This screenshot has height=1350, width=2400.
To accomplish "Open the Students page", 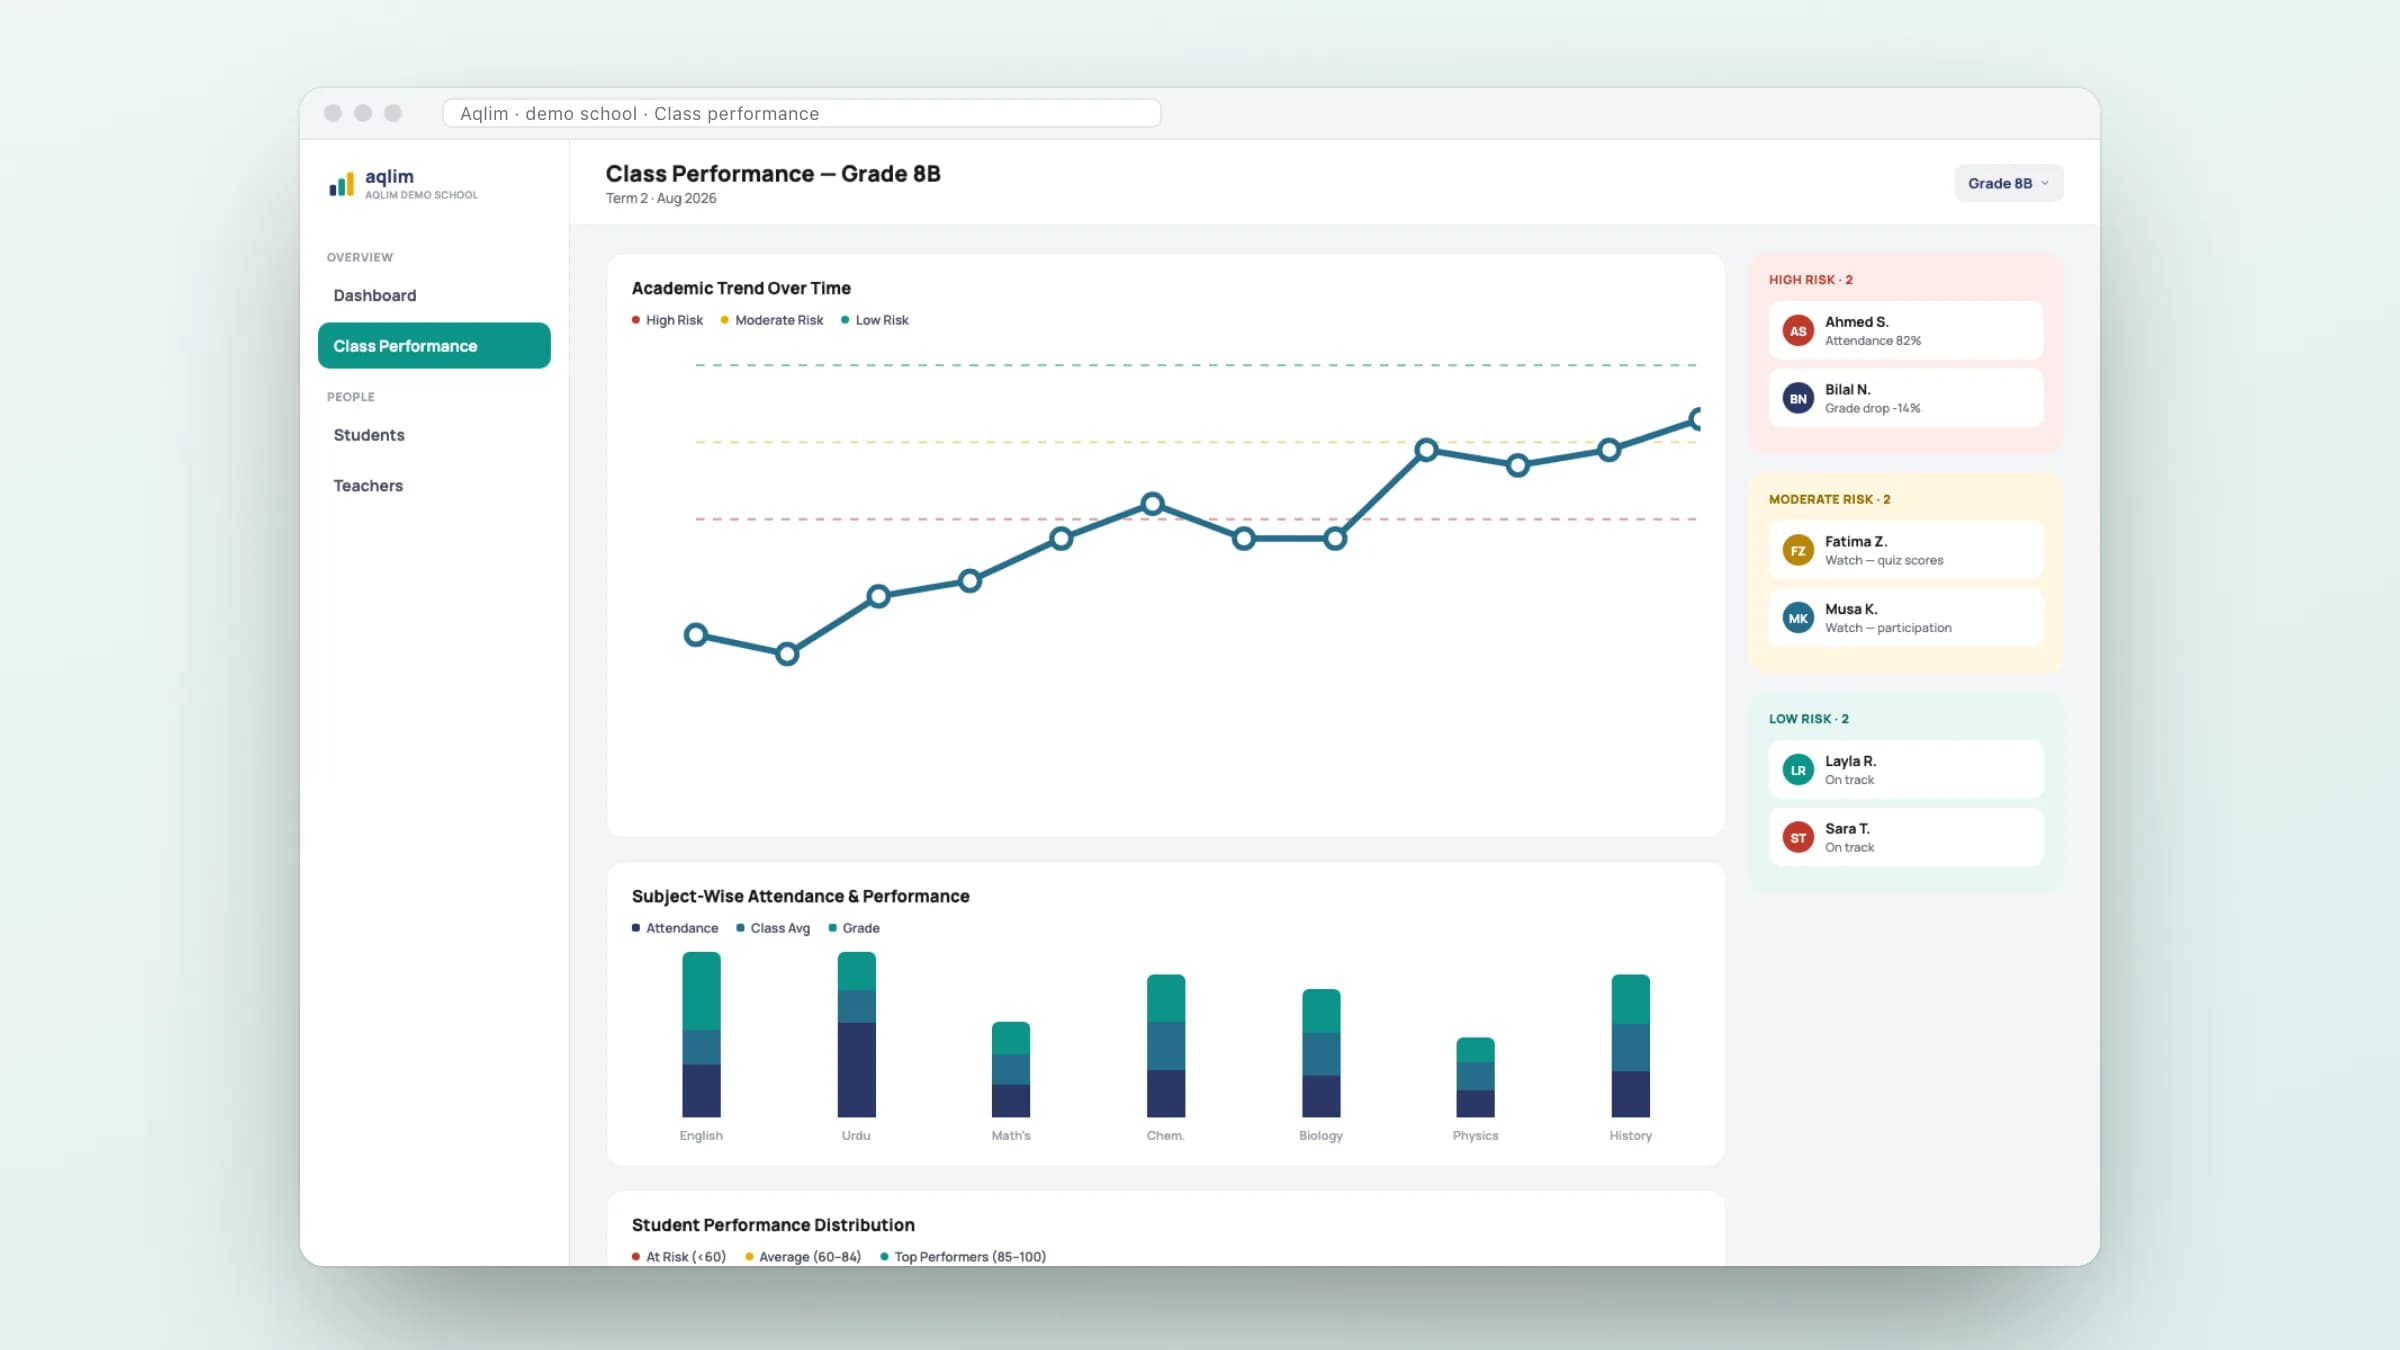I will 434,435.
